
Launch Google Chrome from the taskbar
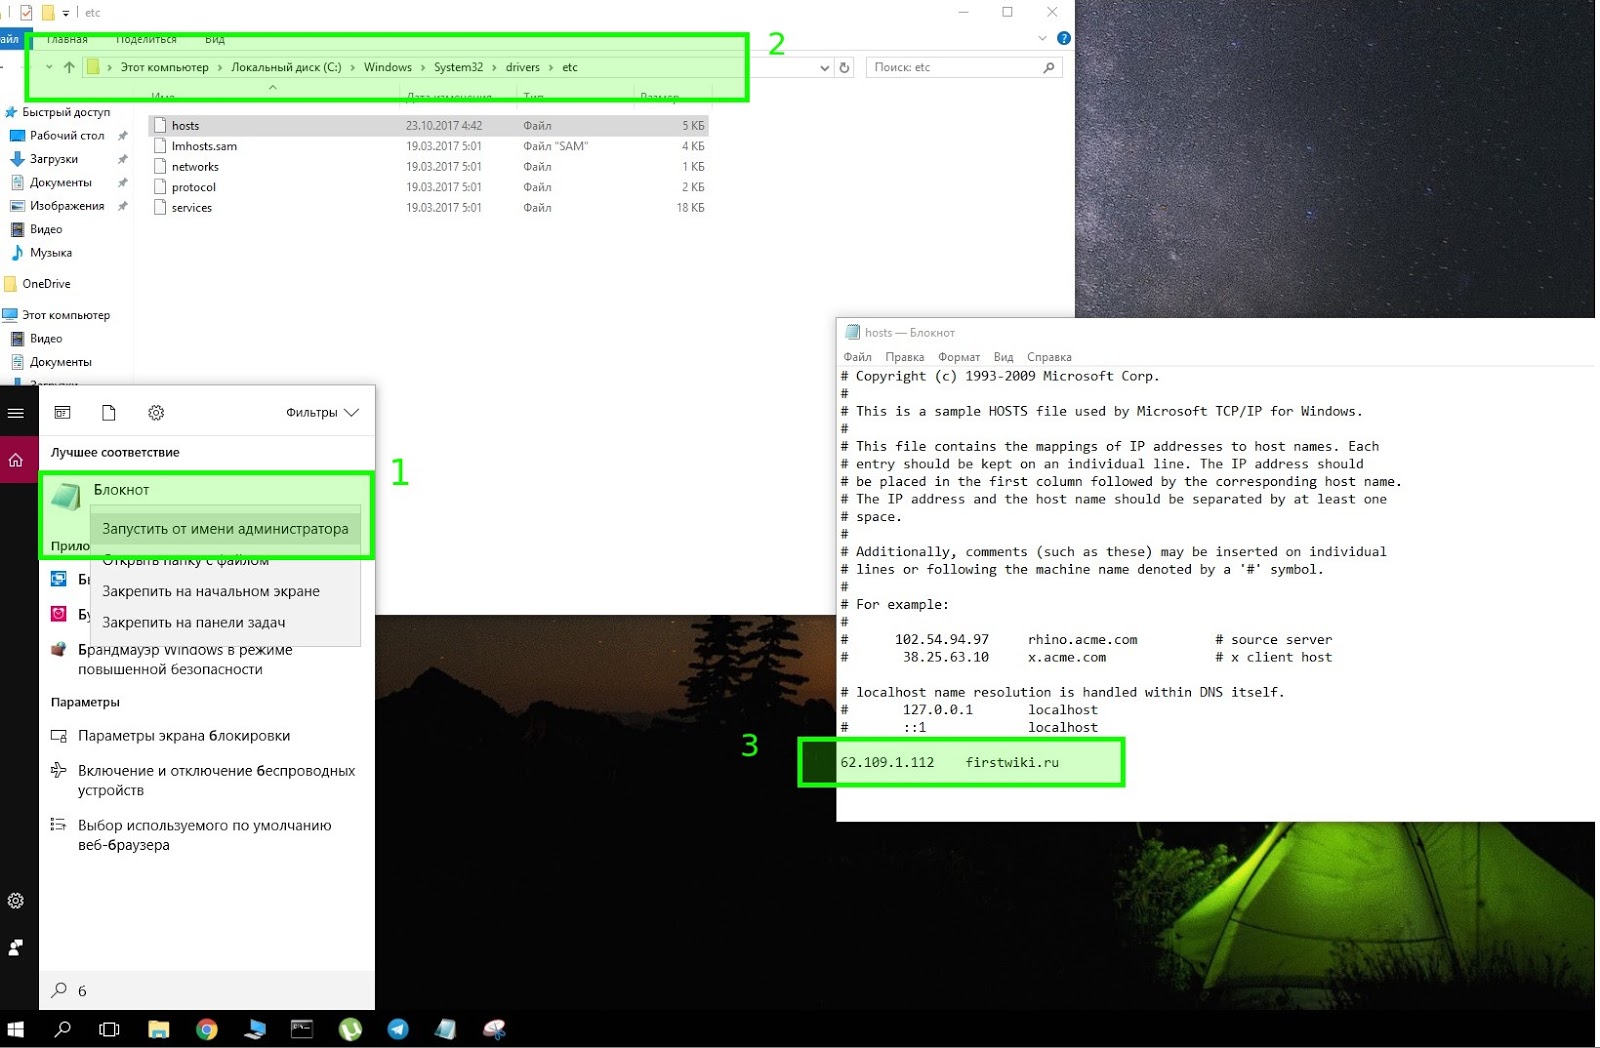206,1029
